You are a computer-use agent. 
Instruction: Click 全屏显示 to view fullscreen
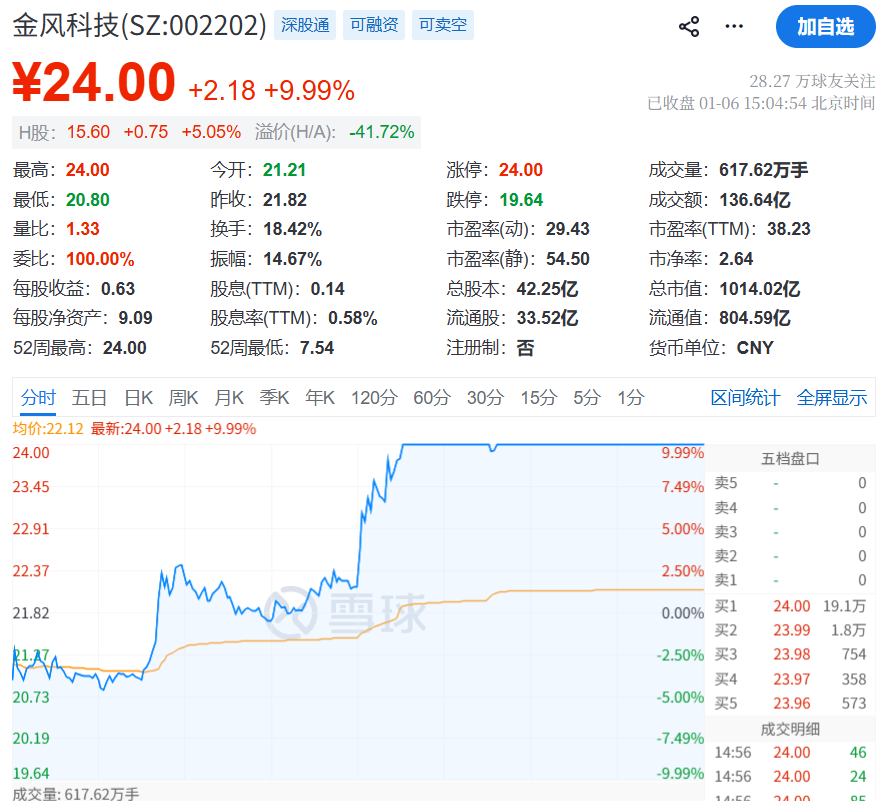coord(832,398)
